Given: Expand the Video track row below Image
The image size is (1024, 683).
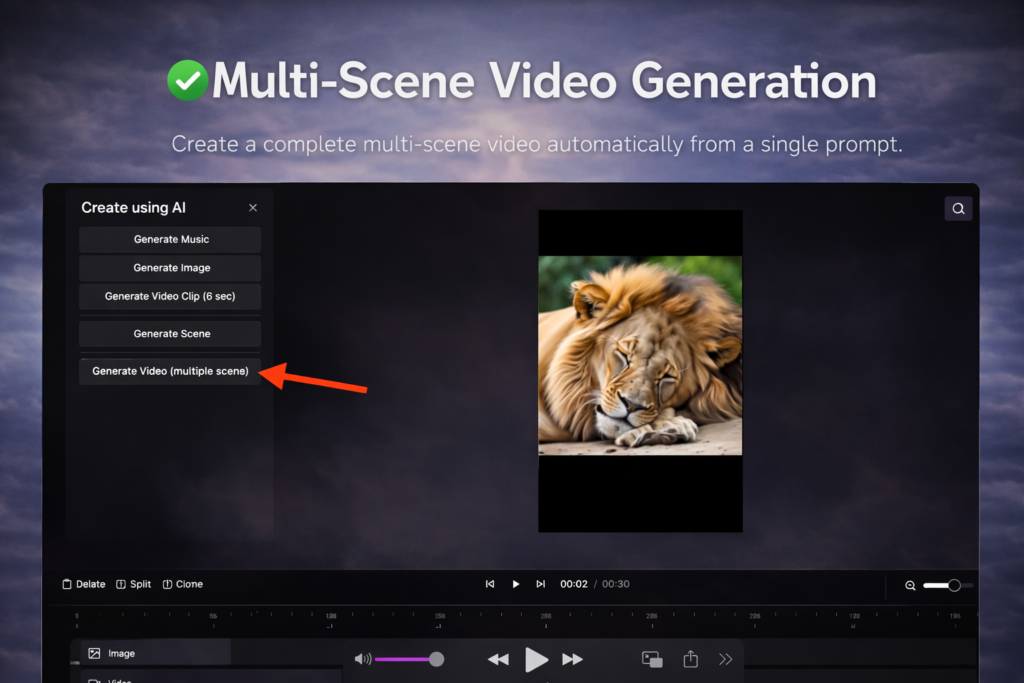Looking at the screenshot, I should pyautogui.click(x=122, y=679).
